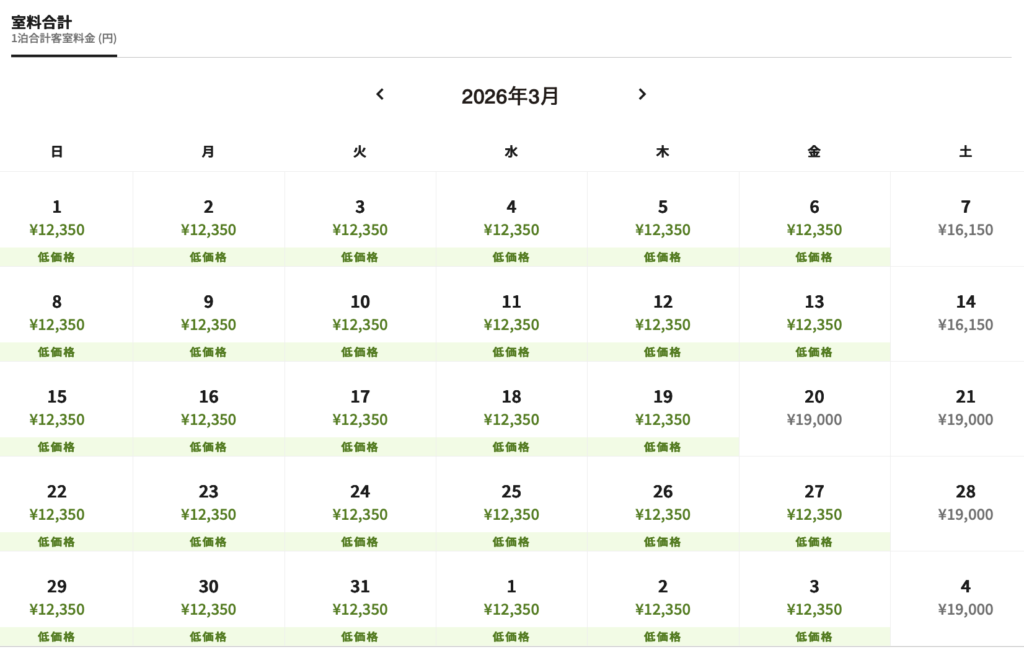Select March 19 low-price date
This screenshot has height=660, width=1024.
tap(663, 409)
